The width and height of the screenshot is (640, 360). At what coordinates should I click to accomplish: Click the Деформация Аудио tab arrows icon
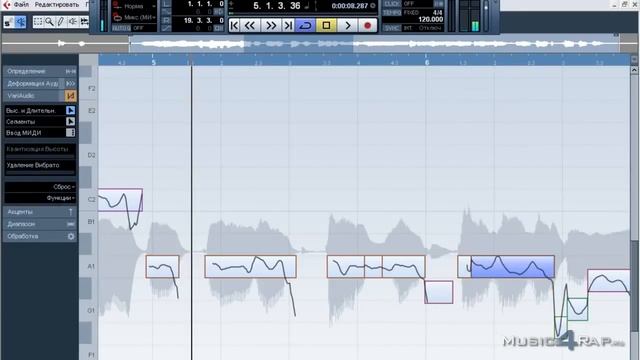71,83
